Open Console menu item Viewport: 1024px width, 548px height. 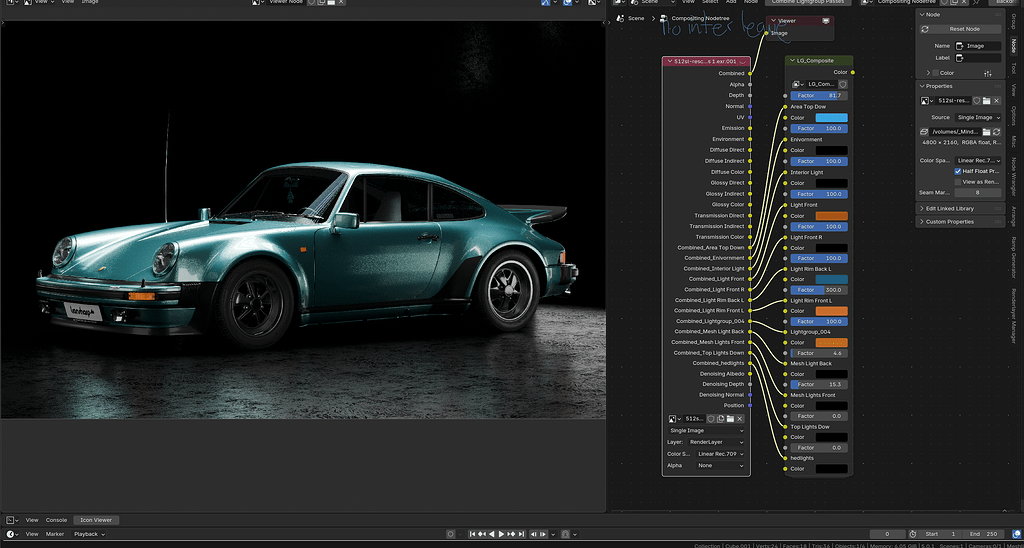tap(56, 520)
